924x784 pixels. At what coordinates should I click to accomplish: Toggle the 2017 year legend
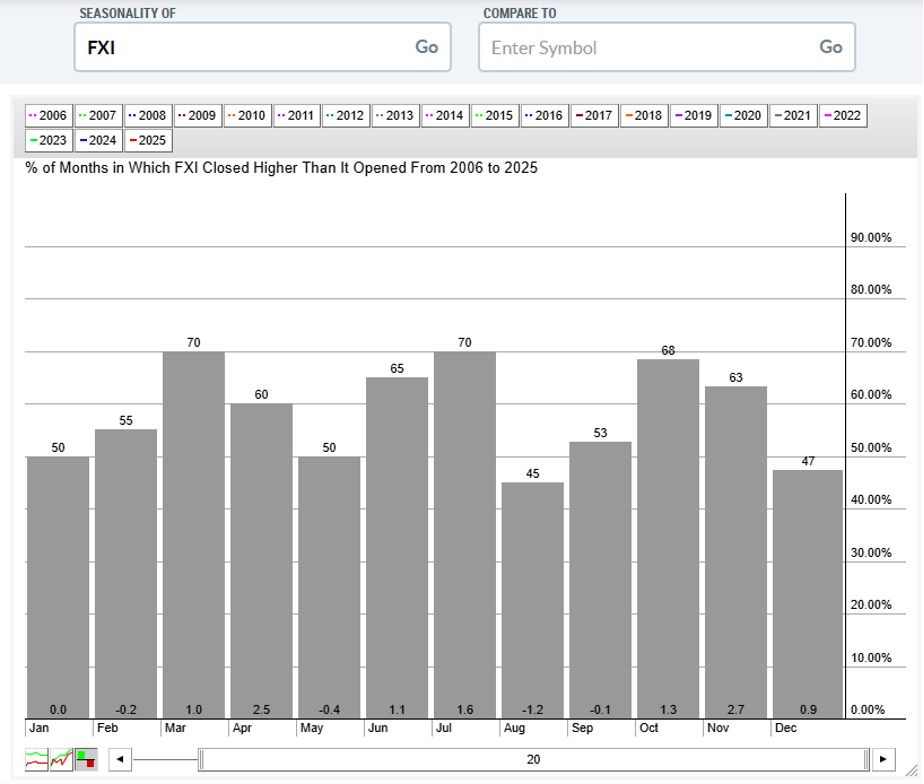tap(594, 115)
